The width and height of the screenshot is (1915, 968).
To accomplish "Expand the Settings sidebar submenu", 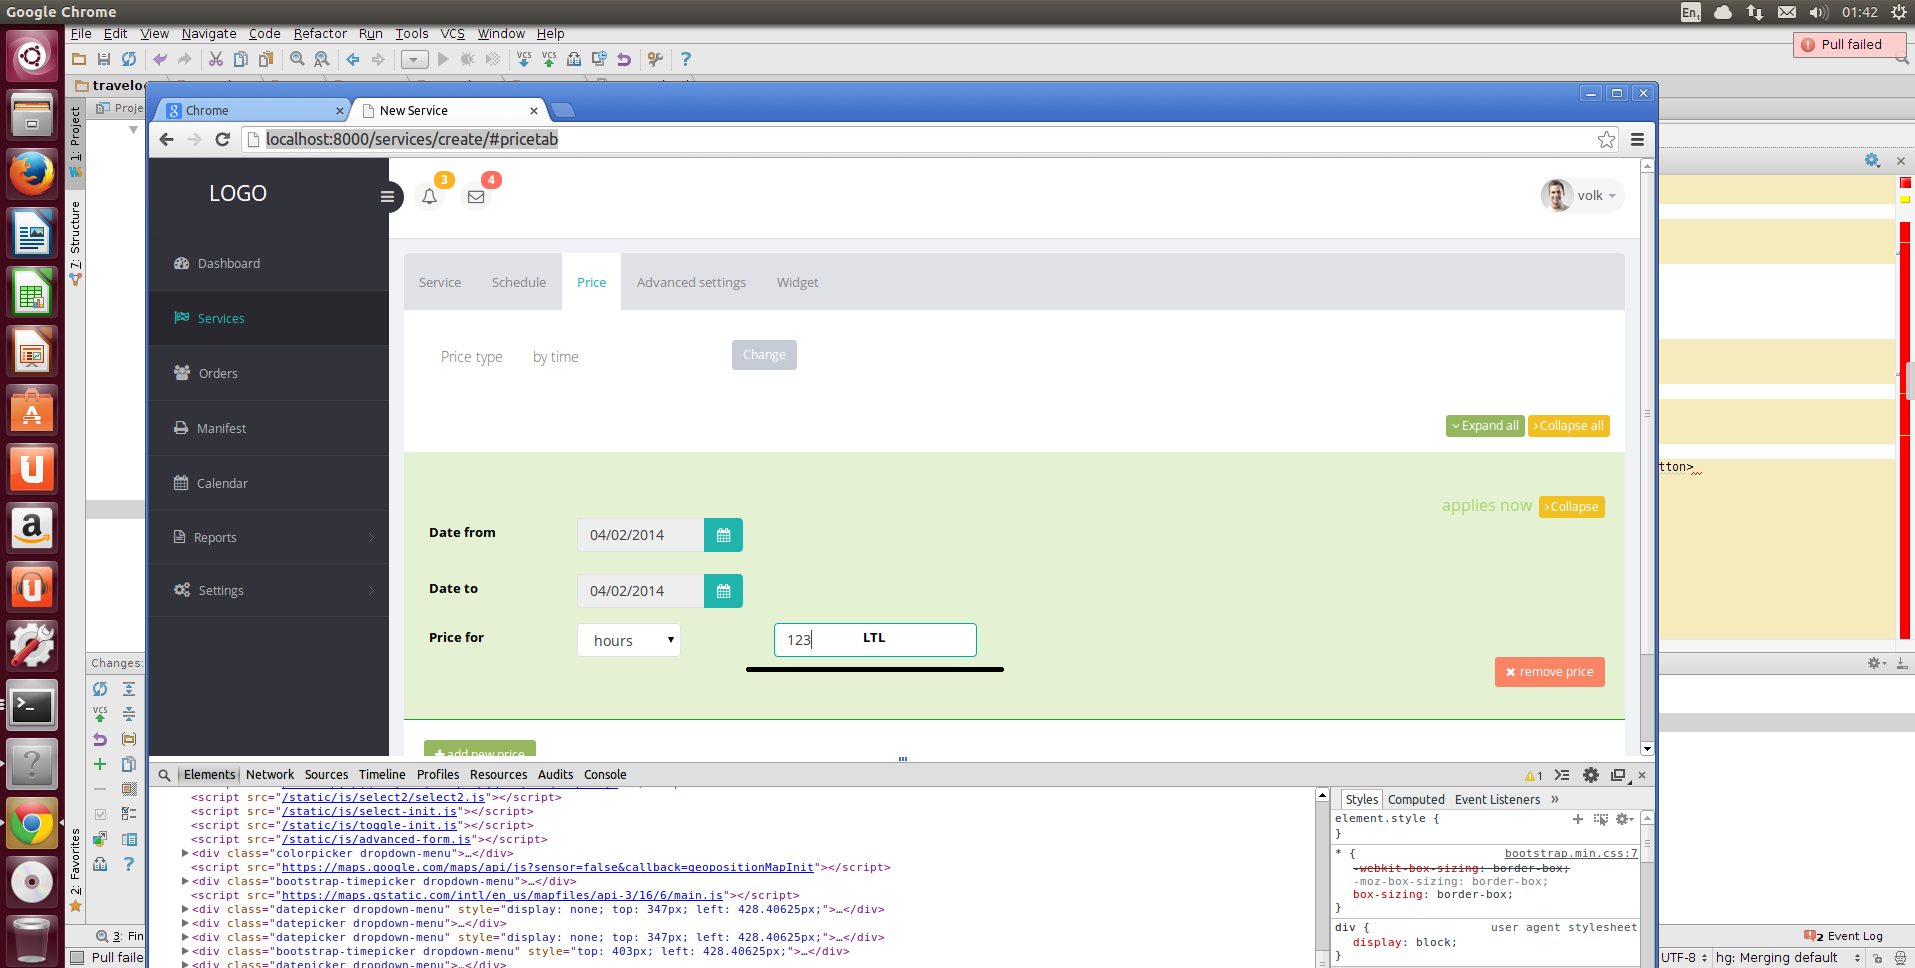I will pyautogui.click(x=371, y=591).
